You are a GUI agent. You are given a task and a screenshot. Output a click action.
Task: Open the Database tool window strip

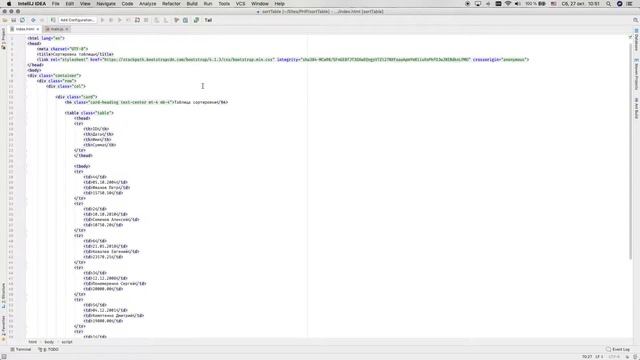coord(636,40)
